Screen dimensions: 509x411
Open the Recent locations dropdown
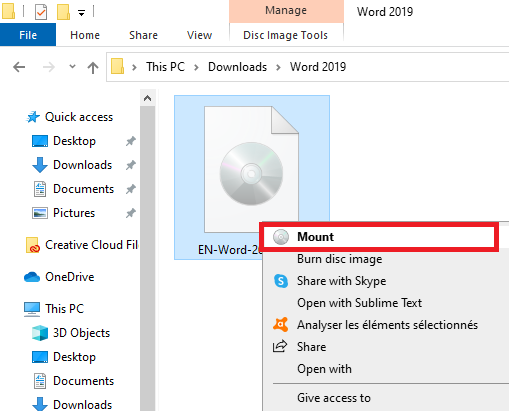click(72, 66)
